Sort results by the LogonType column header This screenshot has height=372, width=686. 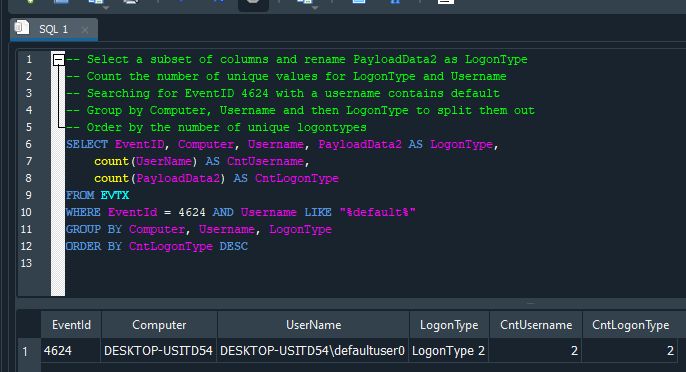(x=449, y=325)
